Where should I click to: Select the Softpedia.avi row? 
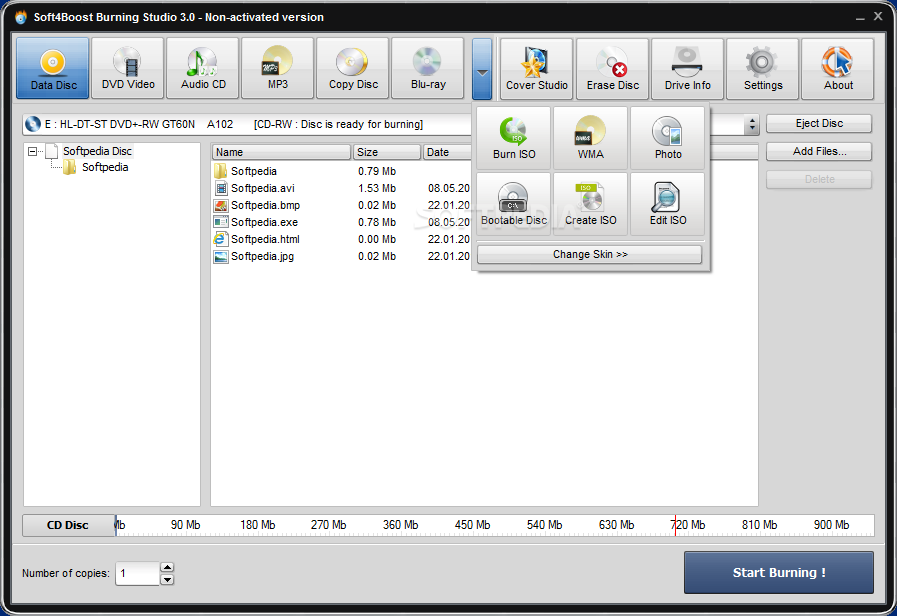pos(342,188)
